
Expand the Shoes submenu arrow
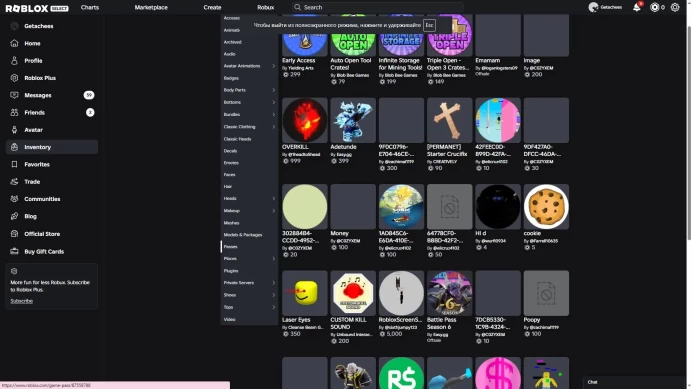point(274,295)
